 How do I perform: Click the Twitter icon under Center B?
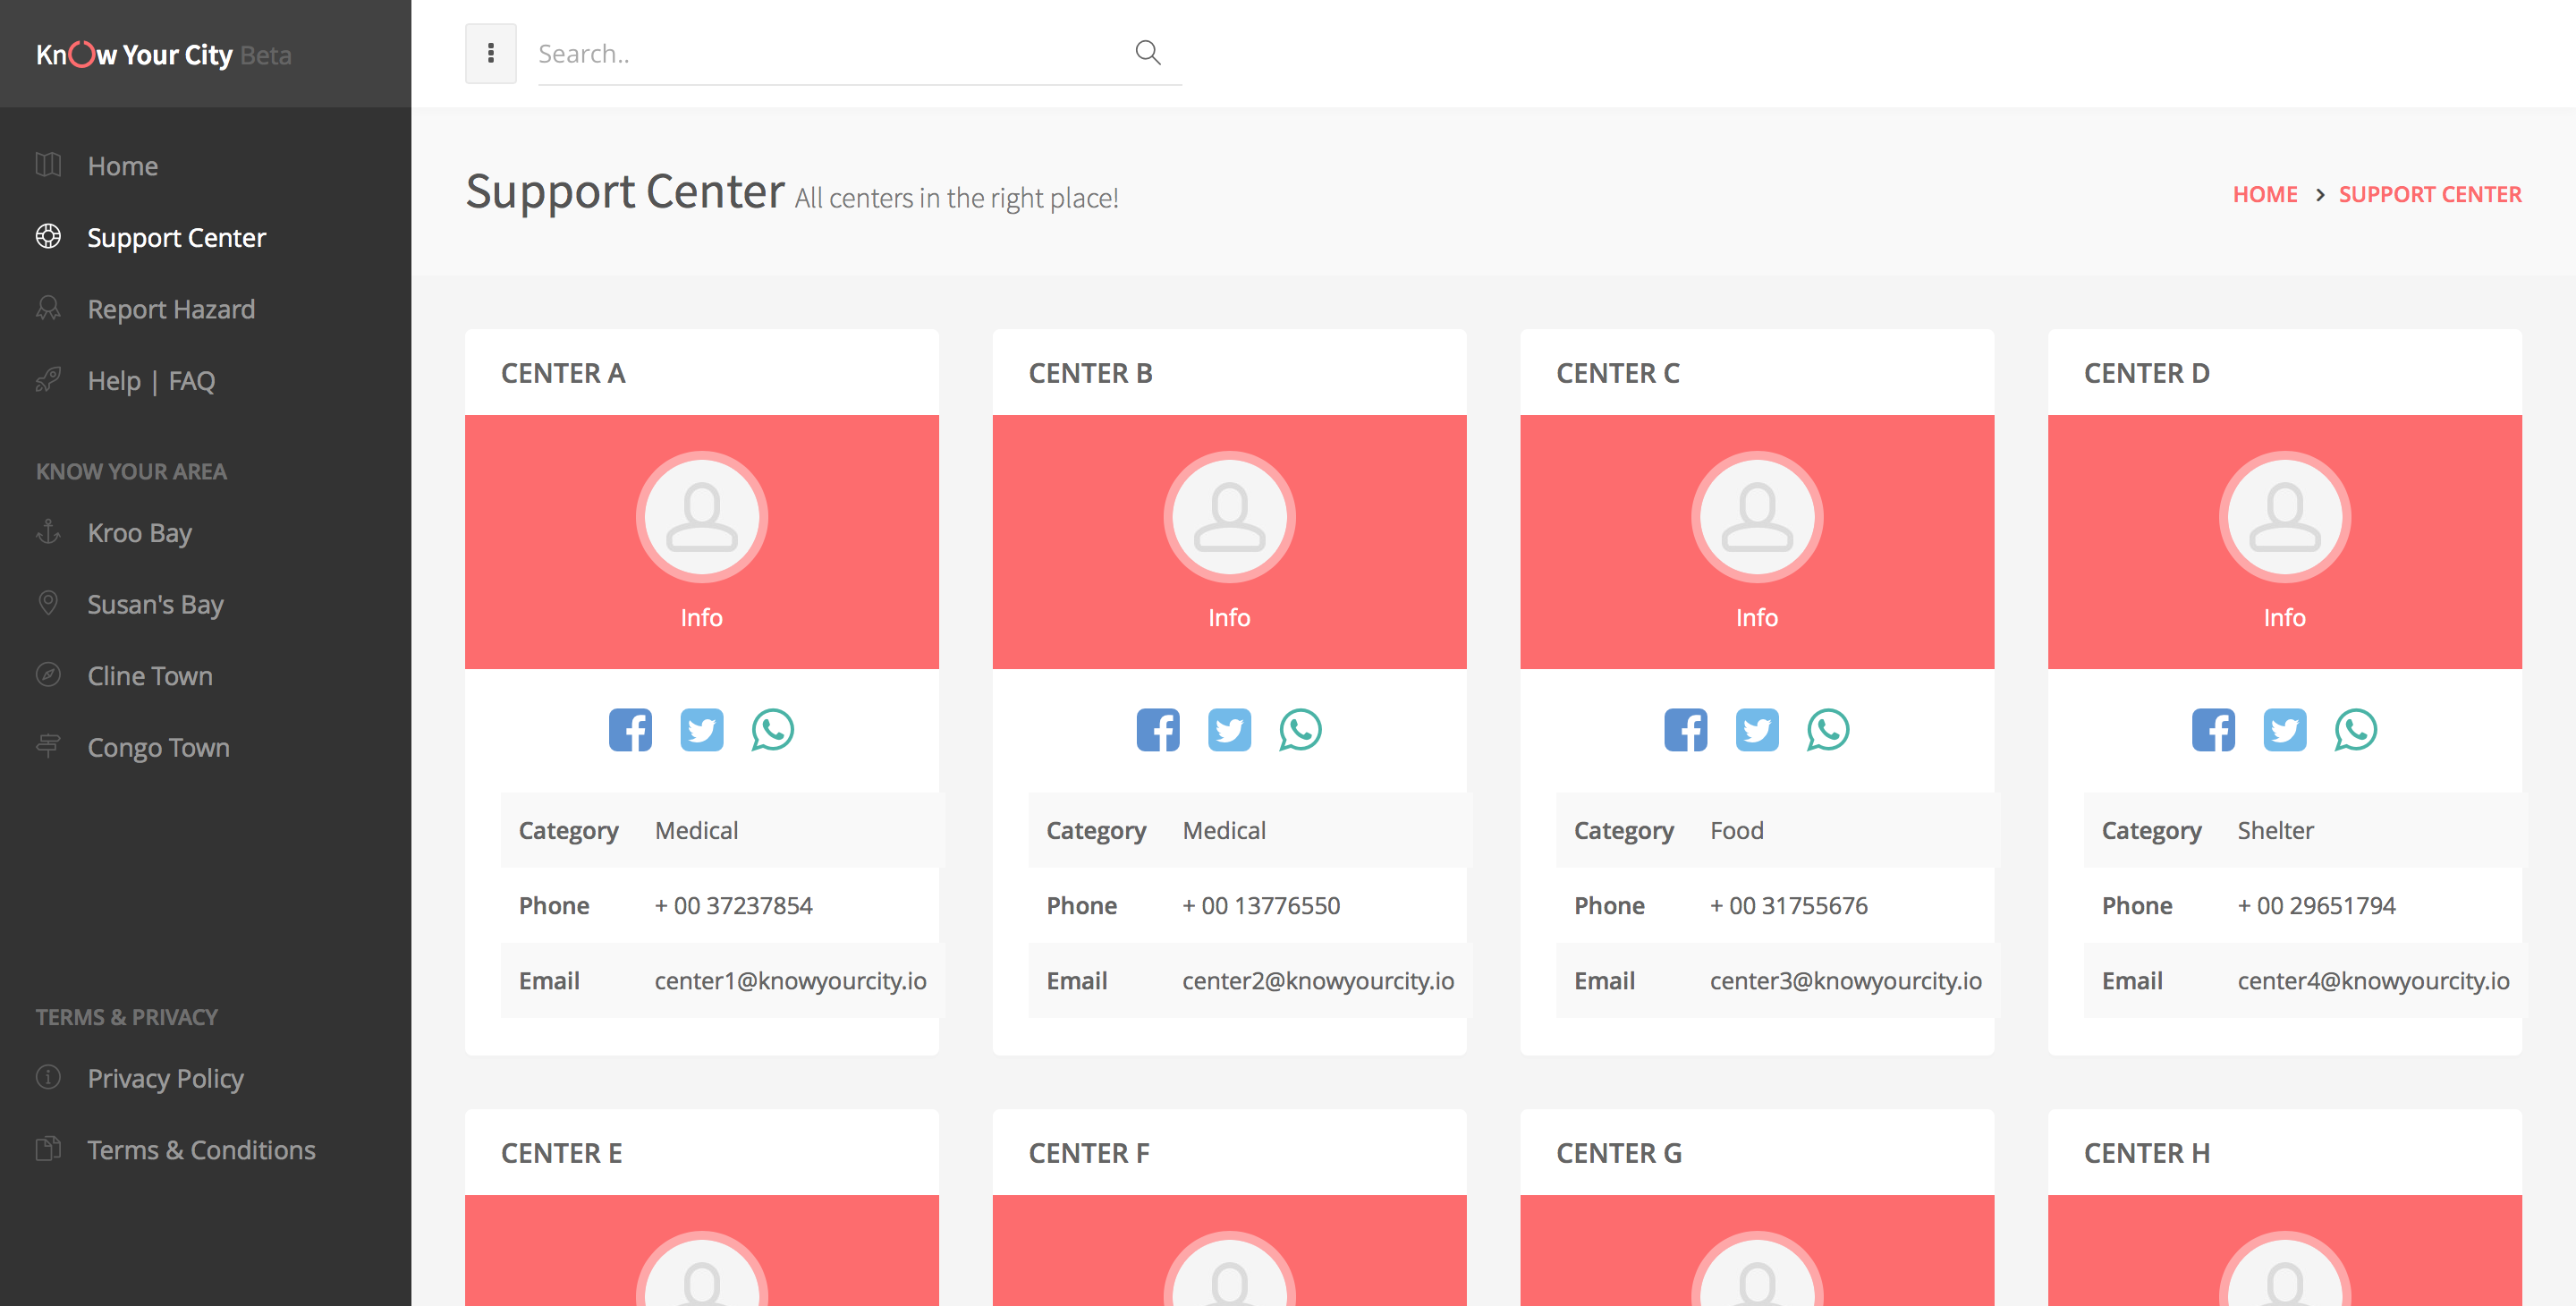(1229, 730)
